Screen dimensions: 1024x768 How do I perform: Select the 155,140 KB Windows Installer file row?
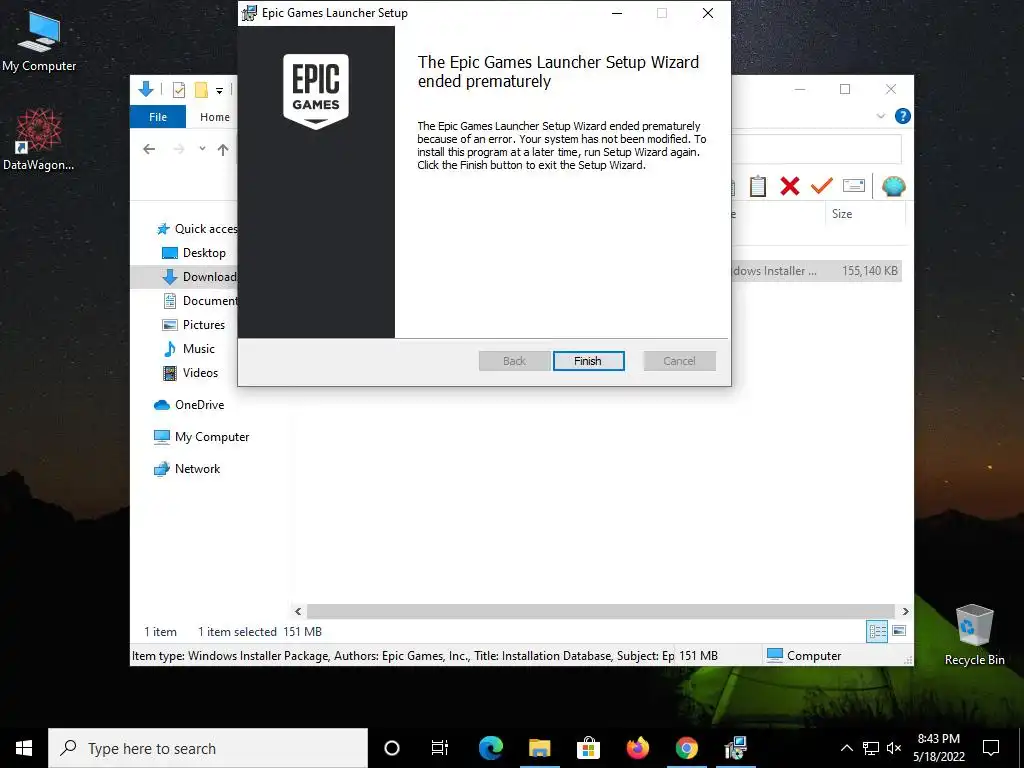pos(816,271)
